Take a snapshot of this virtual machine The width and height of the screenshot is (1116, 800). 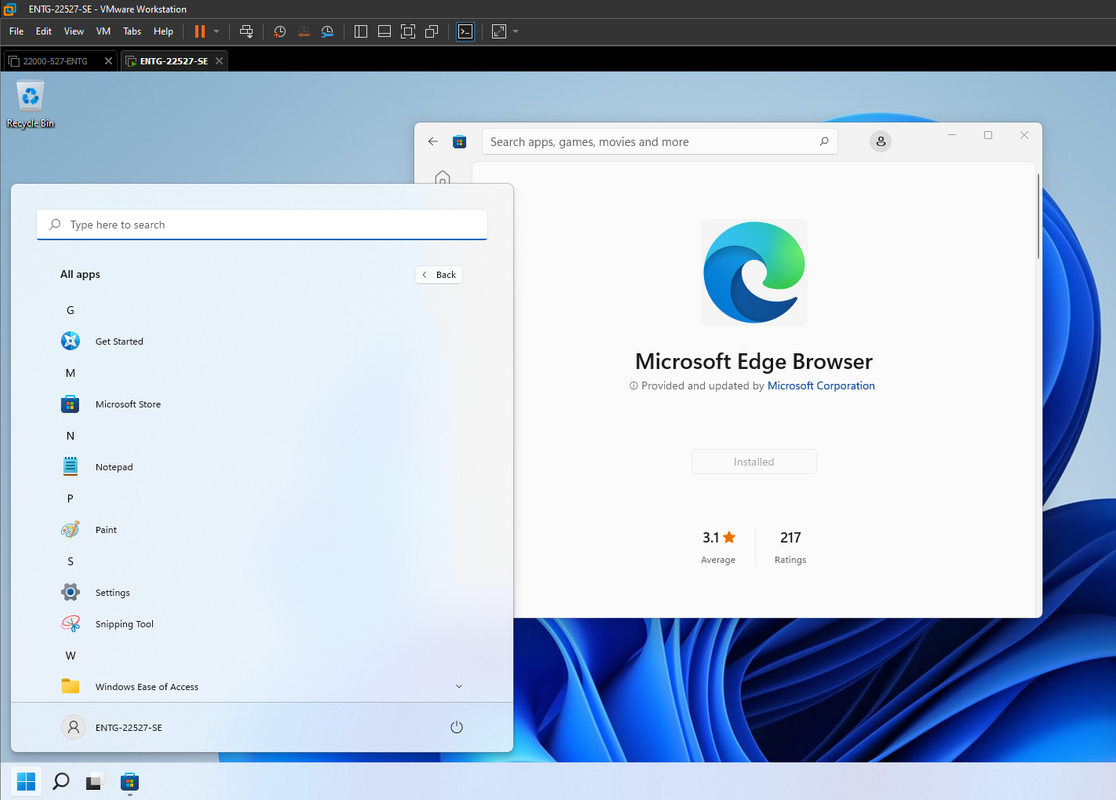(x=280, y=31)
